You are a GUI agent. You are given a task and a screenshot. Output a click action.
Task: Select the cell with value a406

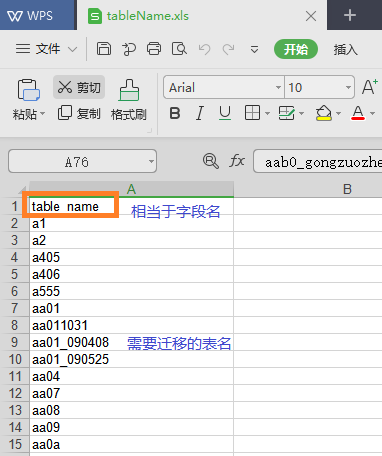131,274
